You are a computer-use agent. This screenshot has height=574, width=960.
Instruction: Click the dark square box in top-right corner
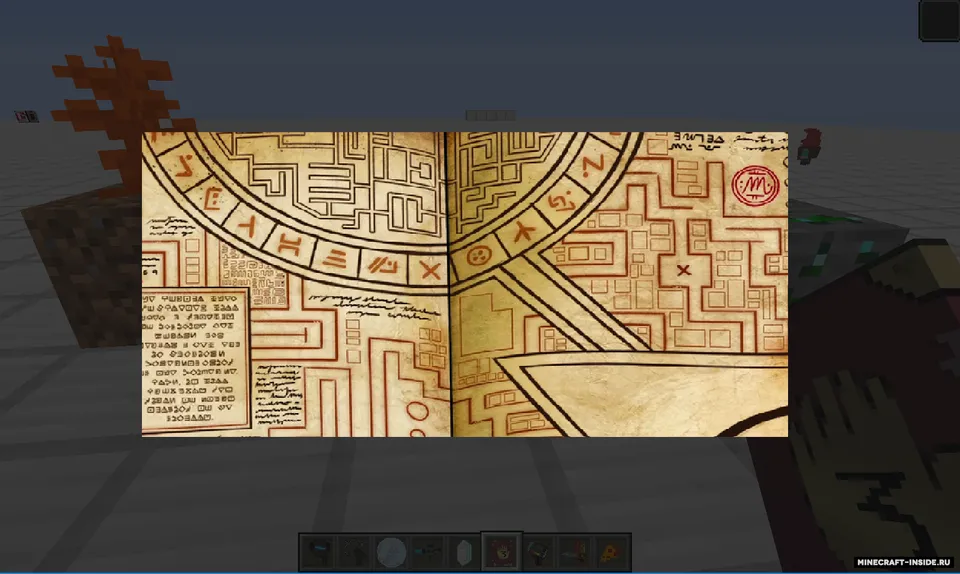tap(939, 20)
